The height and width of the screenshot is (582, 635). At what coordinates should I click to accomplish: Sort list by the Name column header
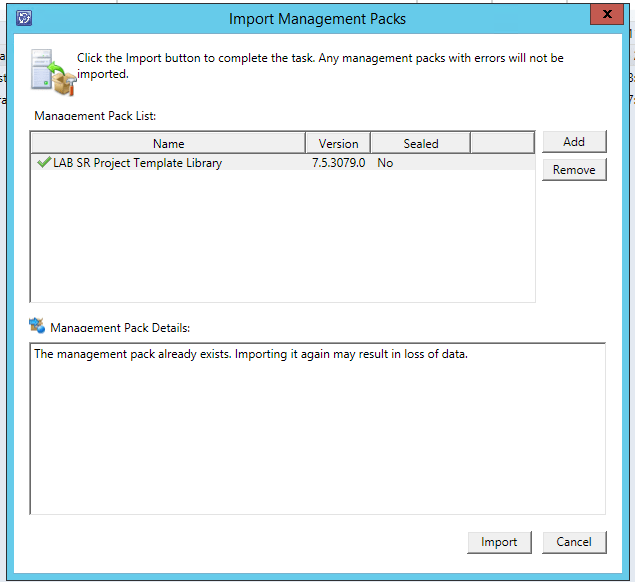(x=168, y=143)
